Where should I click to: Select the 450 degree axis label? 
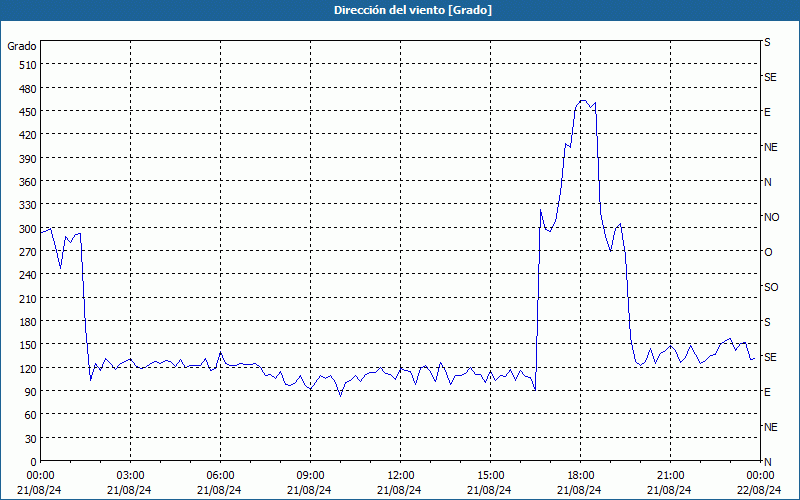pyautogui.click(x=29, y=112)
